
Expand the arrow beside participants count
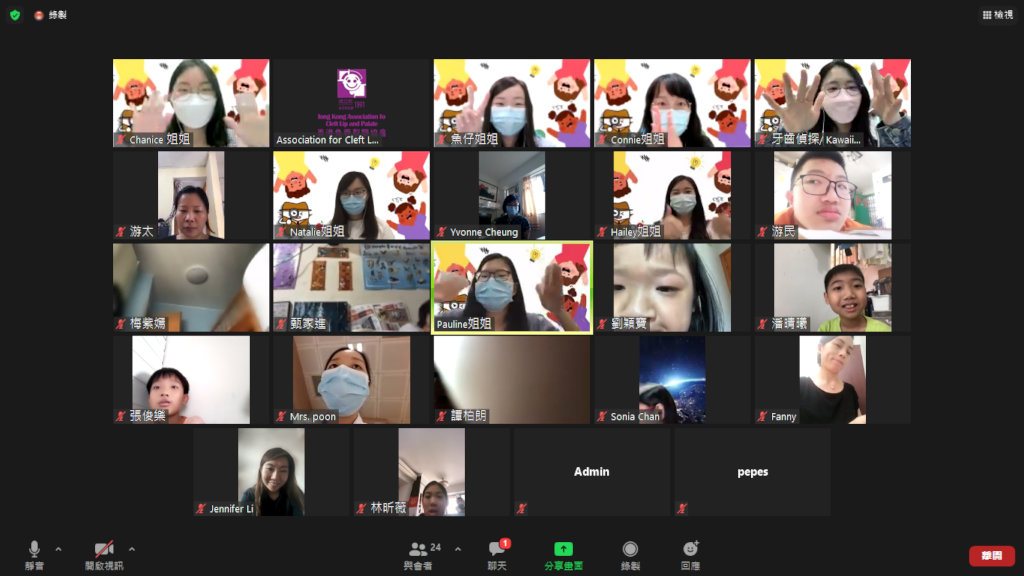point(458,549)
